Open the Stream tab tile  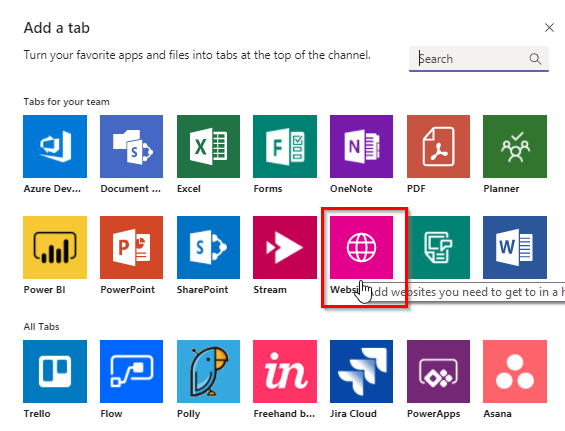click(285, 247)
